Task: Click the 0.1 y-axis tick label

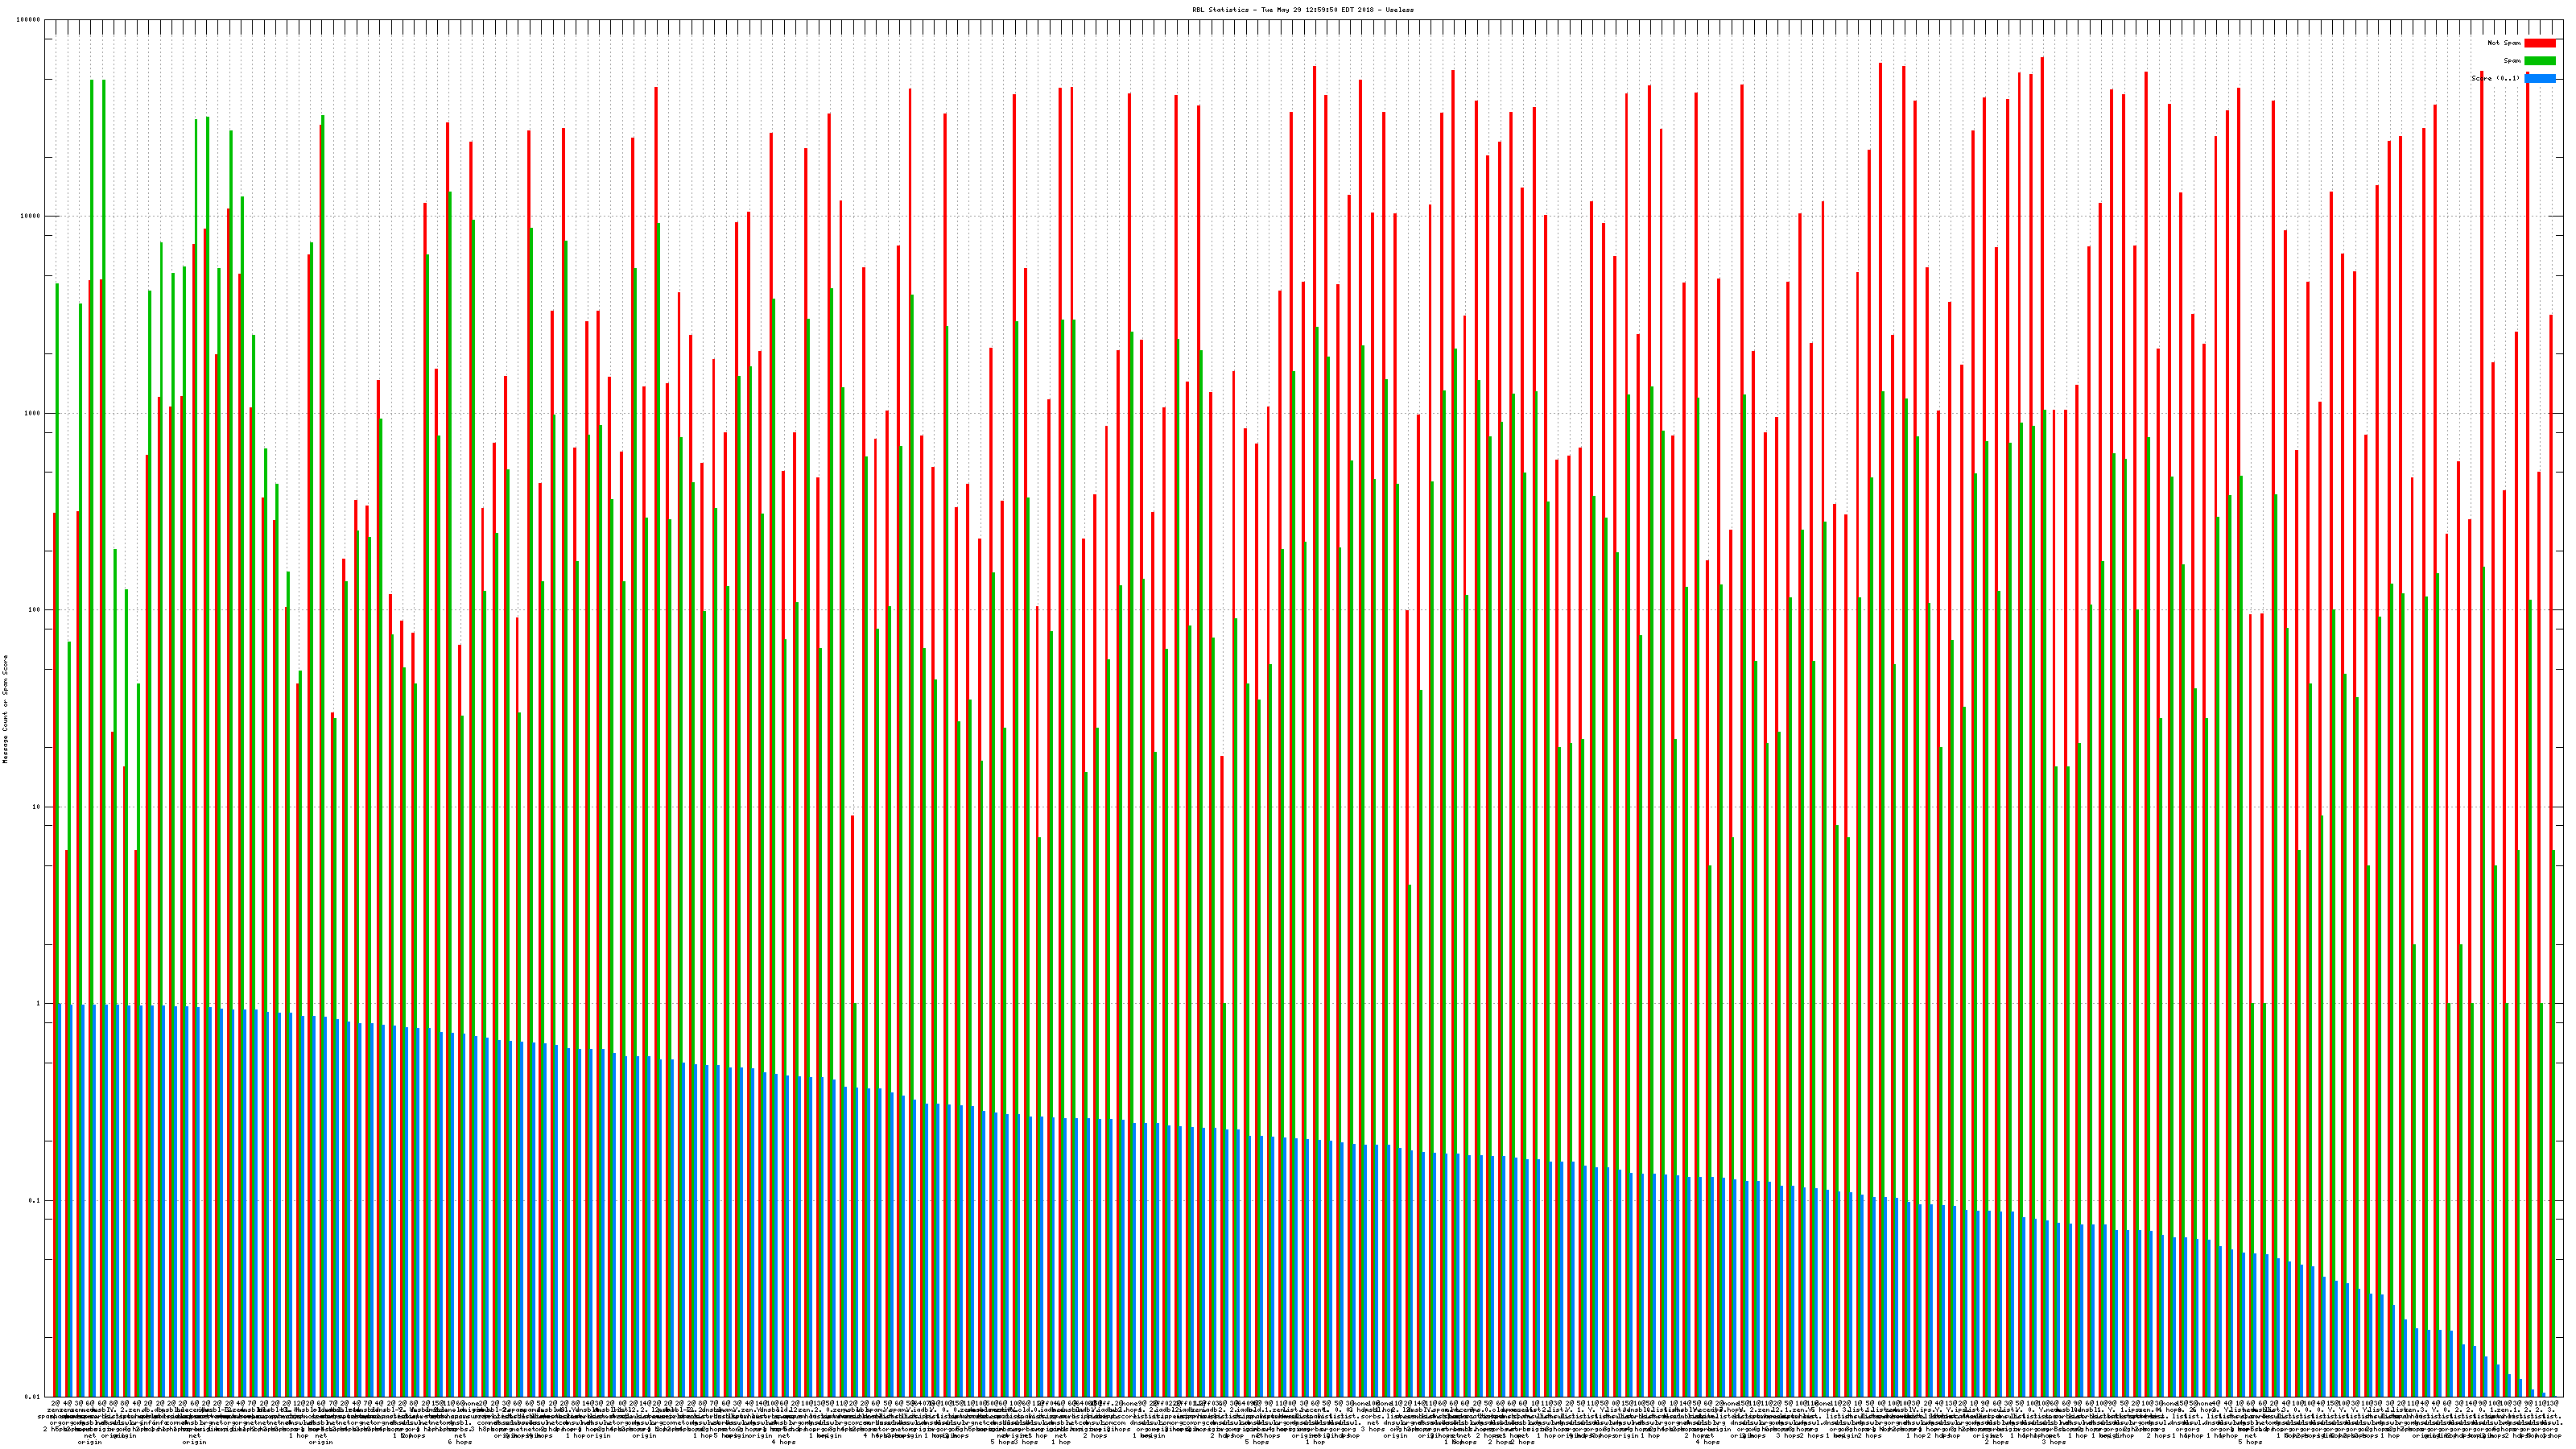Action: click(35, 1200)
